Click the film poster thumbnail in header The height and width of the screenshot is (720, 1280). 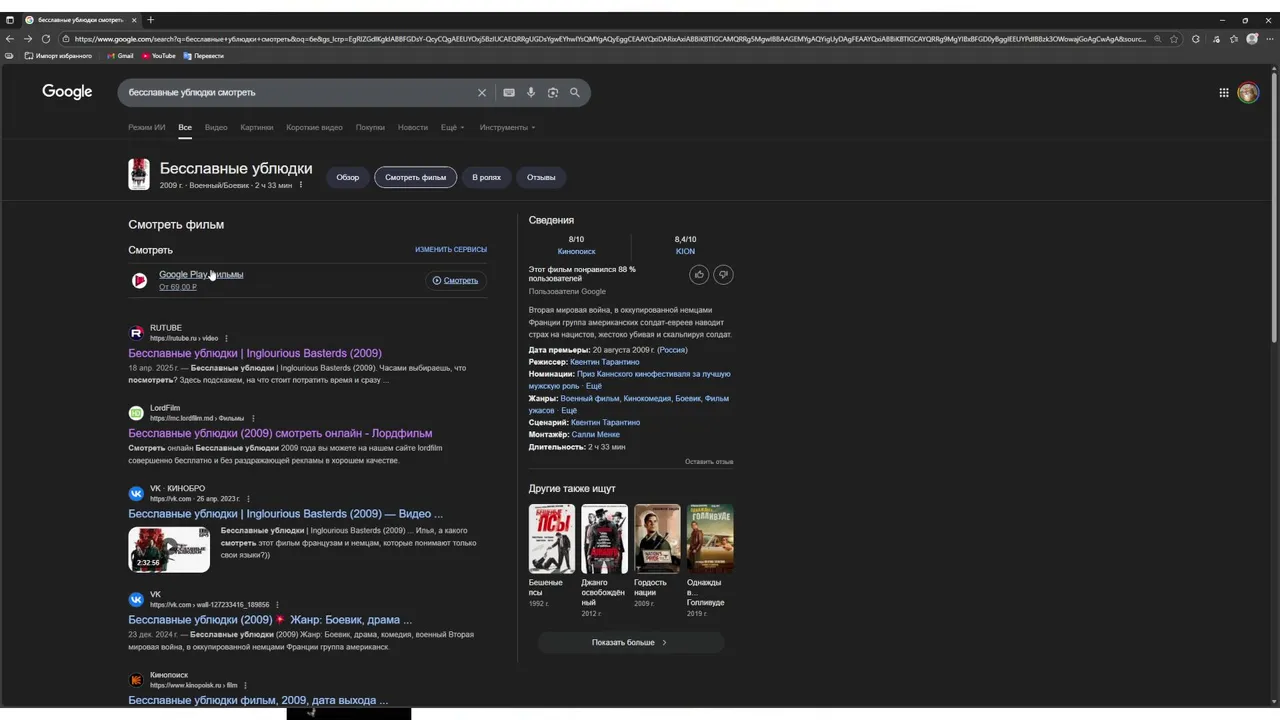pos(139,174)
